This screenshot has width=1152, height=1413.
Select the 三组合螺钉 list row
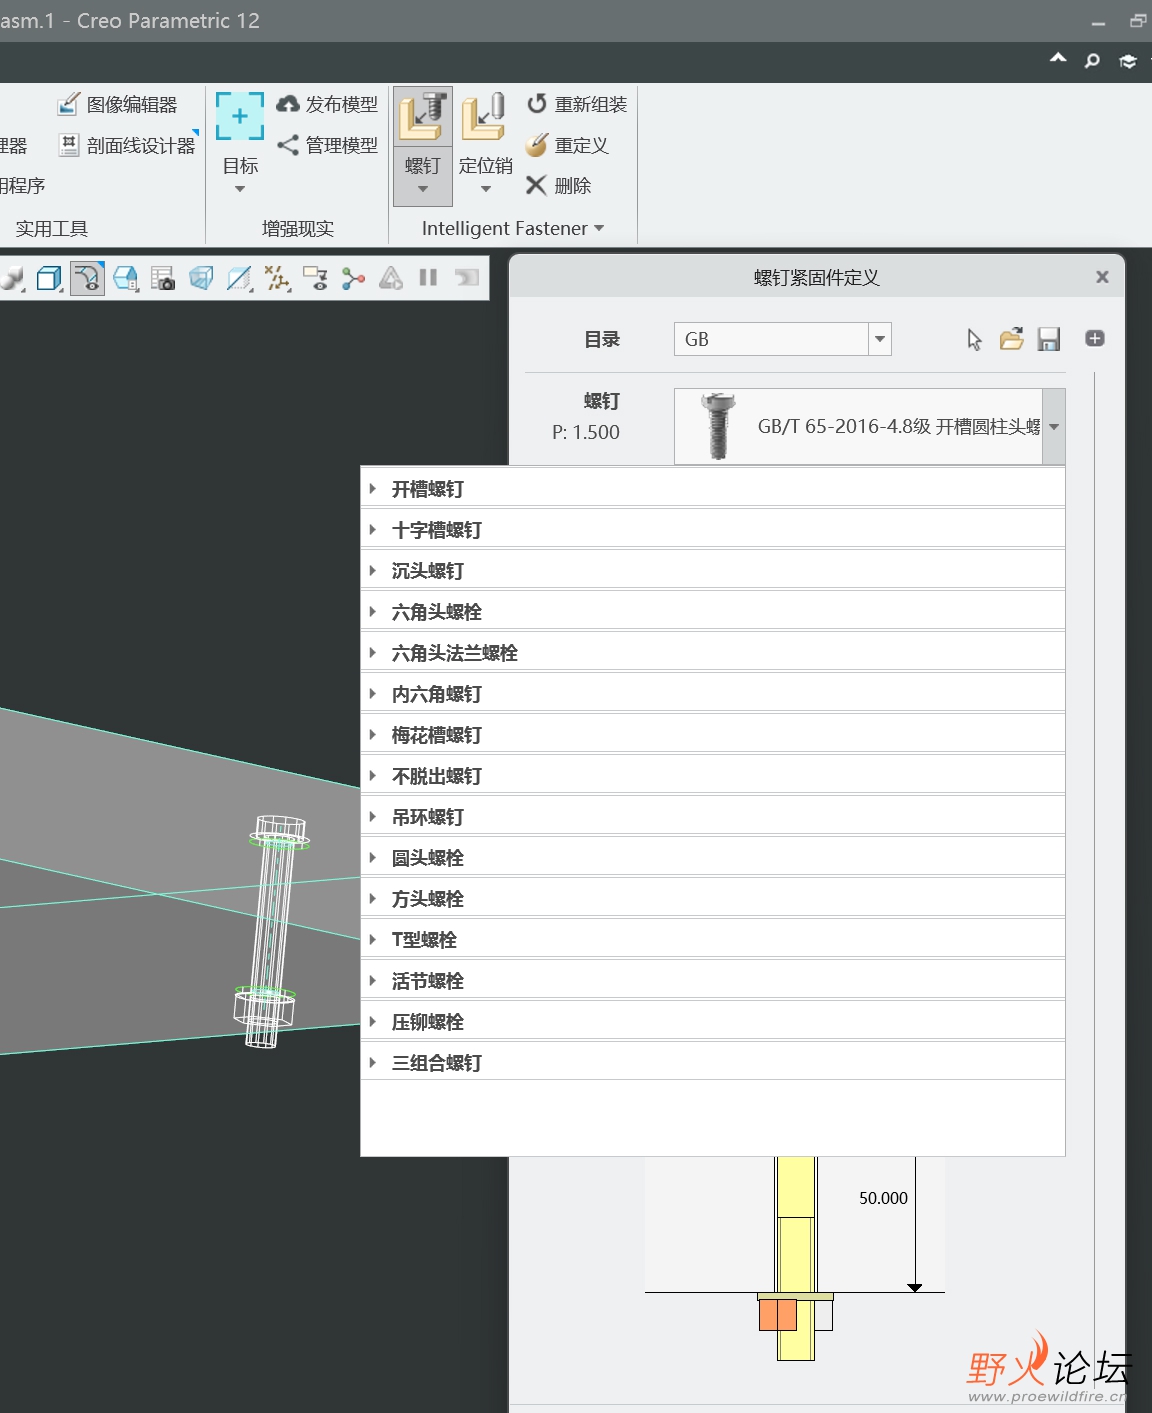[712, 1063]
